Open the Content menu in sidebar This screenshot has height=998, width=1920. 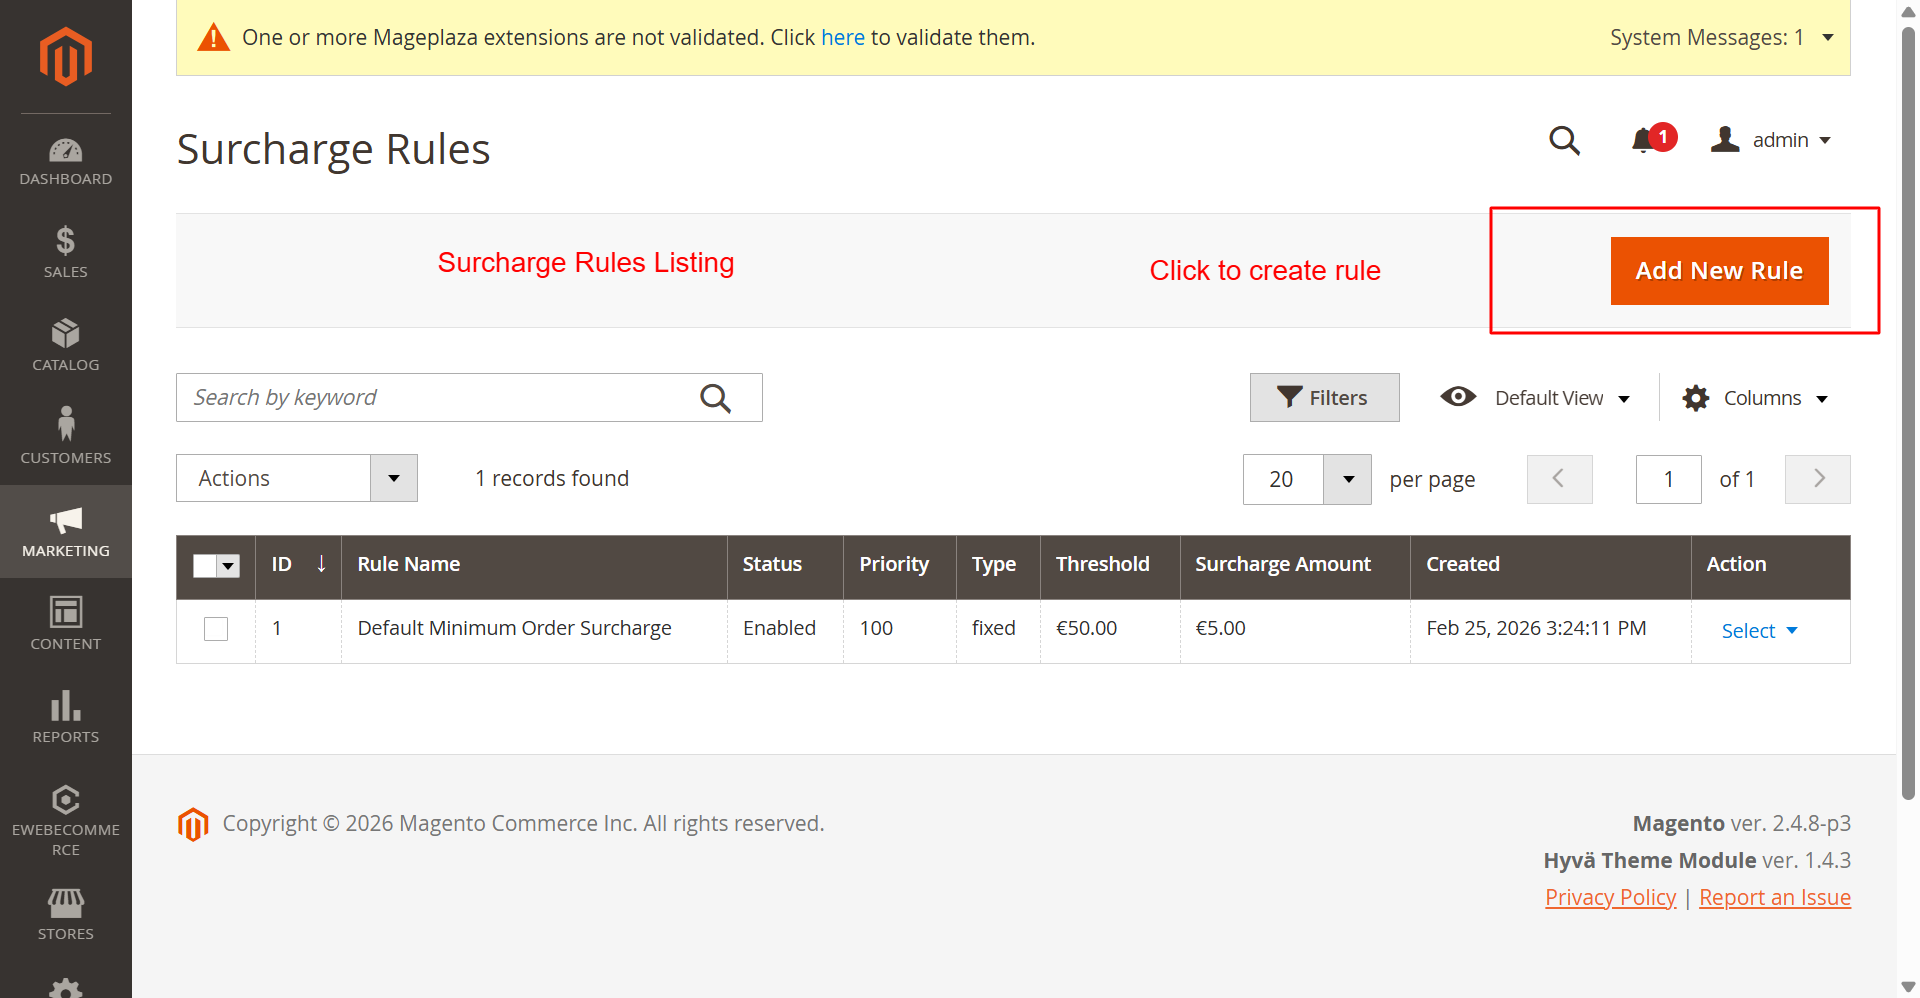point(66,624)
